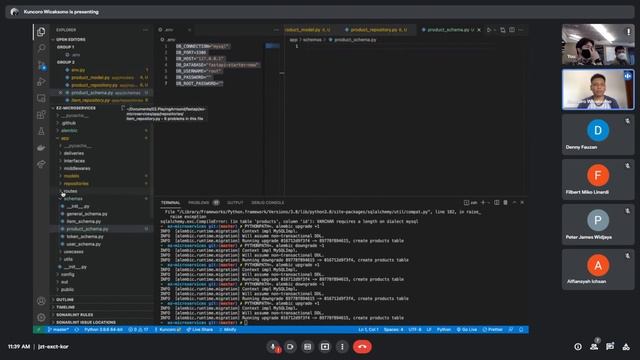
Task: Open item_schema.py in the file tree
Action: click(x=84, y=222)
